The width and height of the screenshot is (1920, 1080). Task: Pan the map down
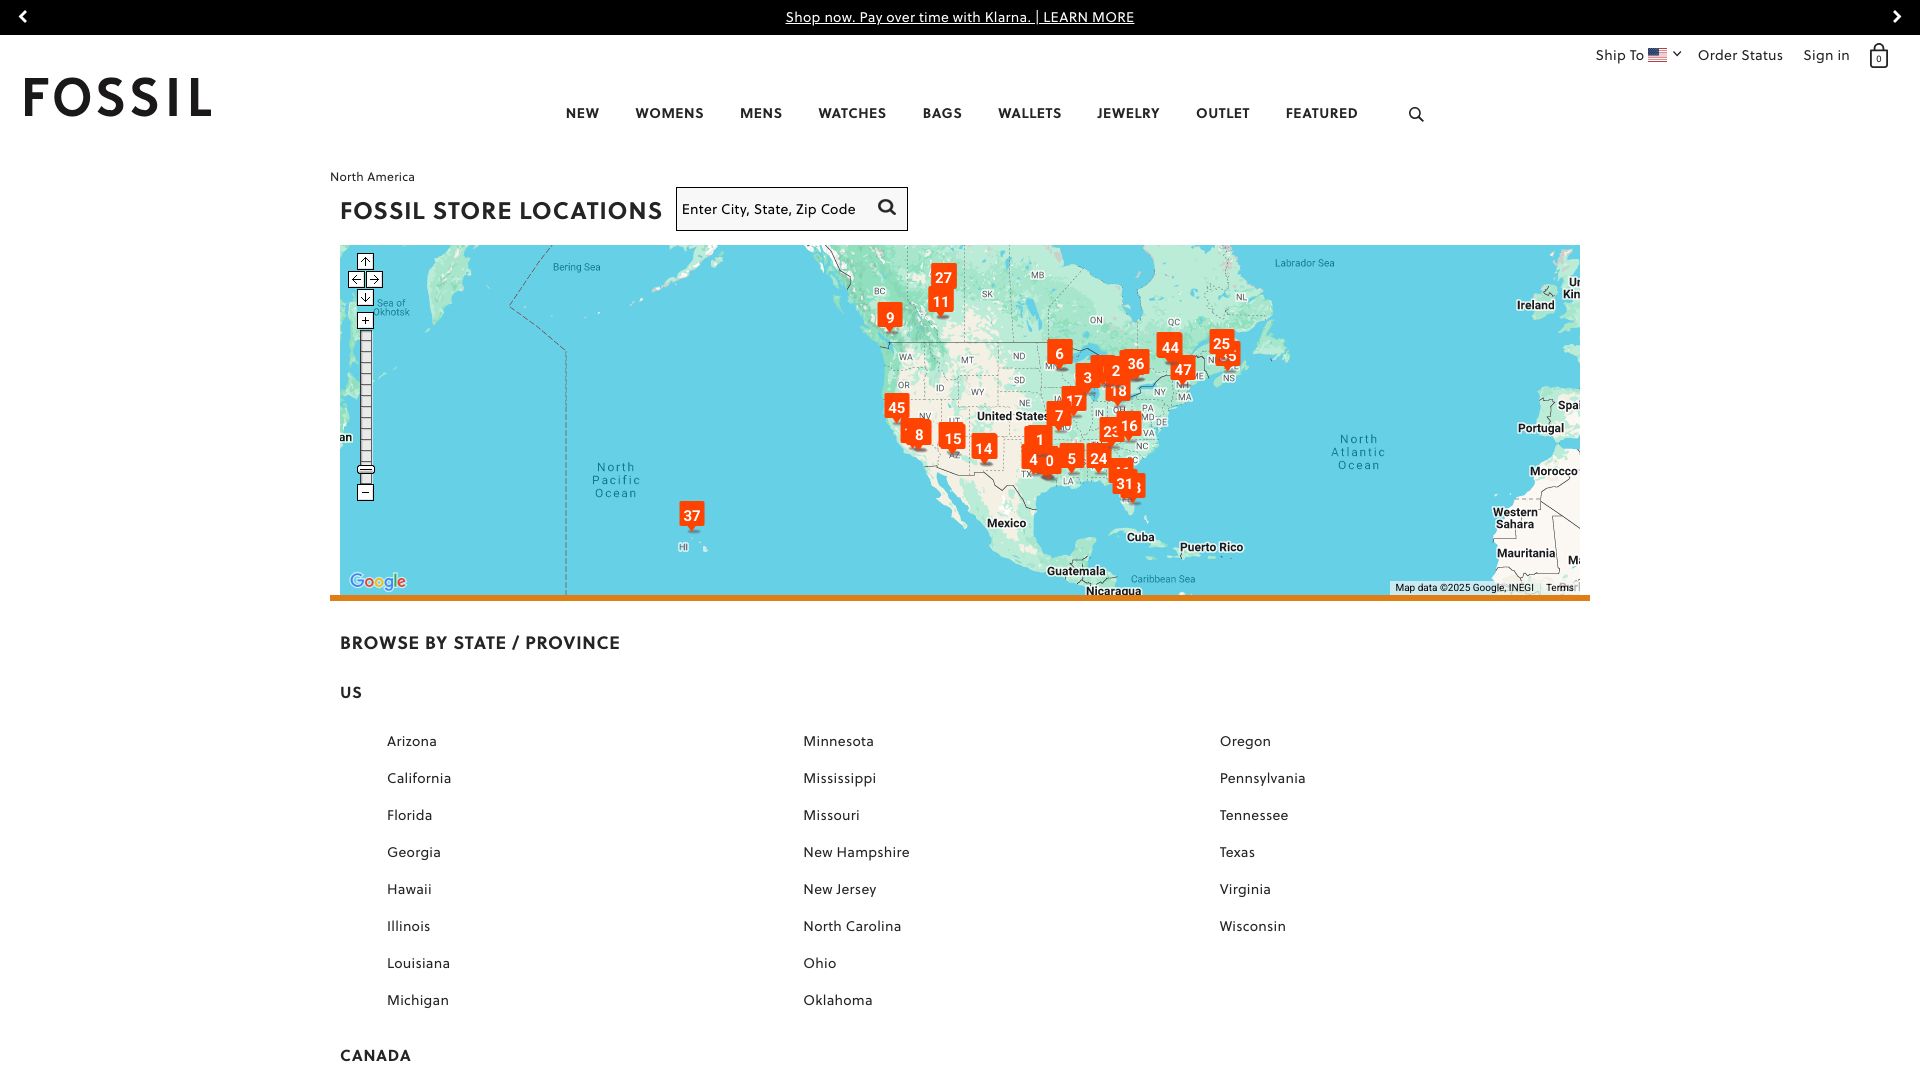tap(365, 297)
